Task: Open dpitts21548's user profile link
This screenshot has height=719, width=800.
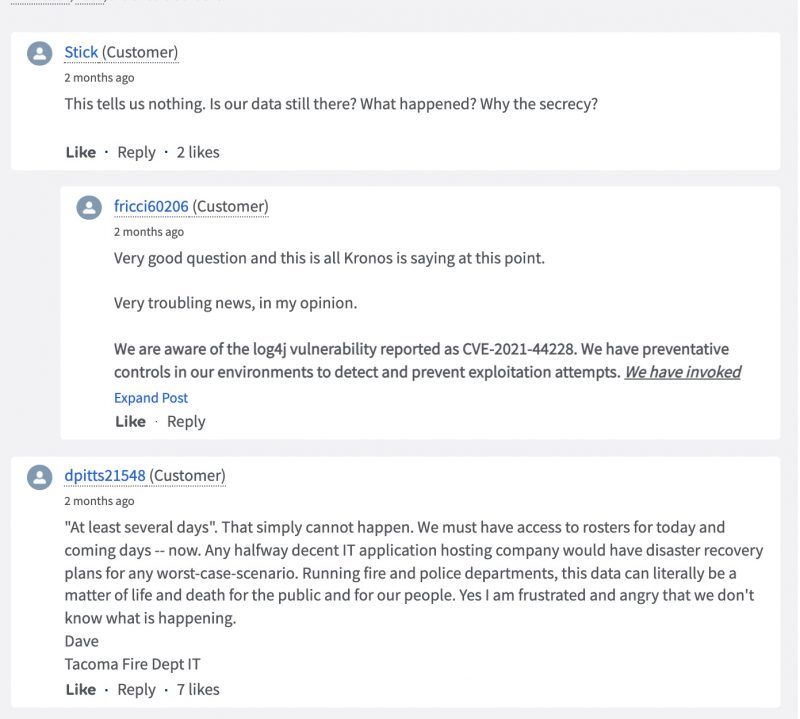Action: pos(105,475)
